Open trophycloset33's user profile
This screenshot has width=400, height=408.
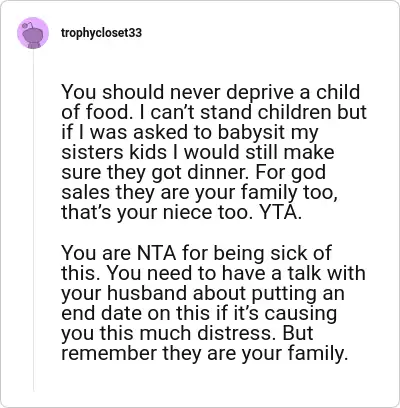pos(101,33)
